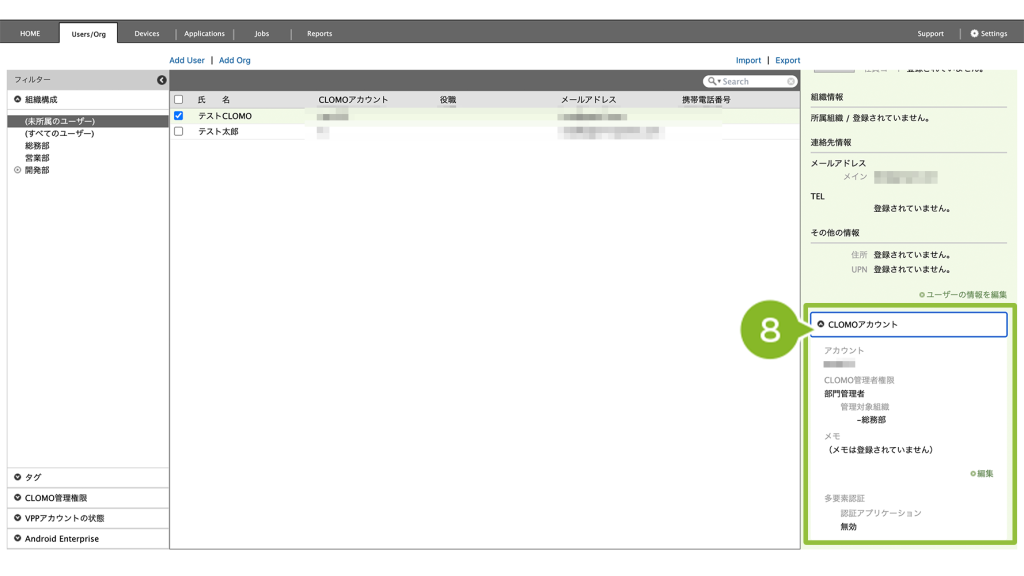
Task: Click the icon beside ユーザーの情報を編集
Action: (x=922, y=295)
